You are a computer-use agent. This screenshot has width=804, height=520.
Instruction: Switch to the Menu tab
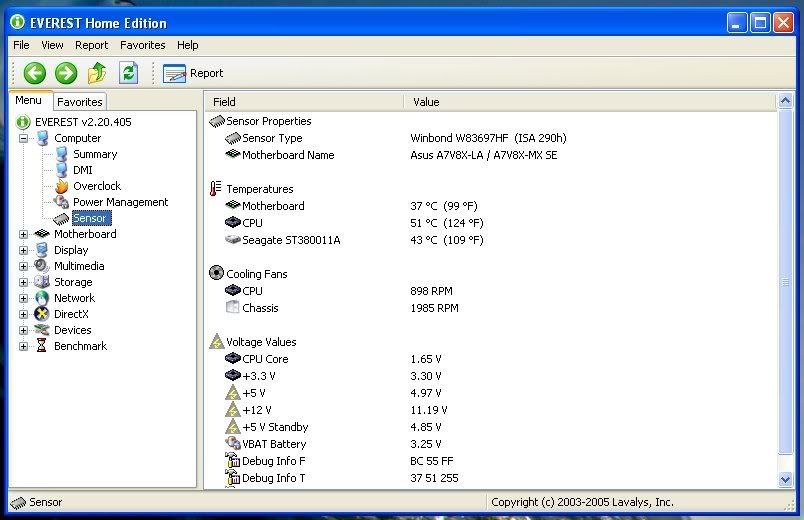click(x=28, y=100)
